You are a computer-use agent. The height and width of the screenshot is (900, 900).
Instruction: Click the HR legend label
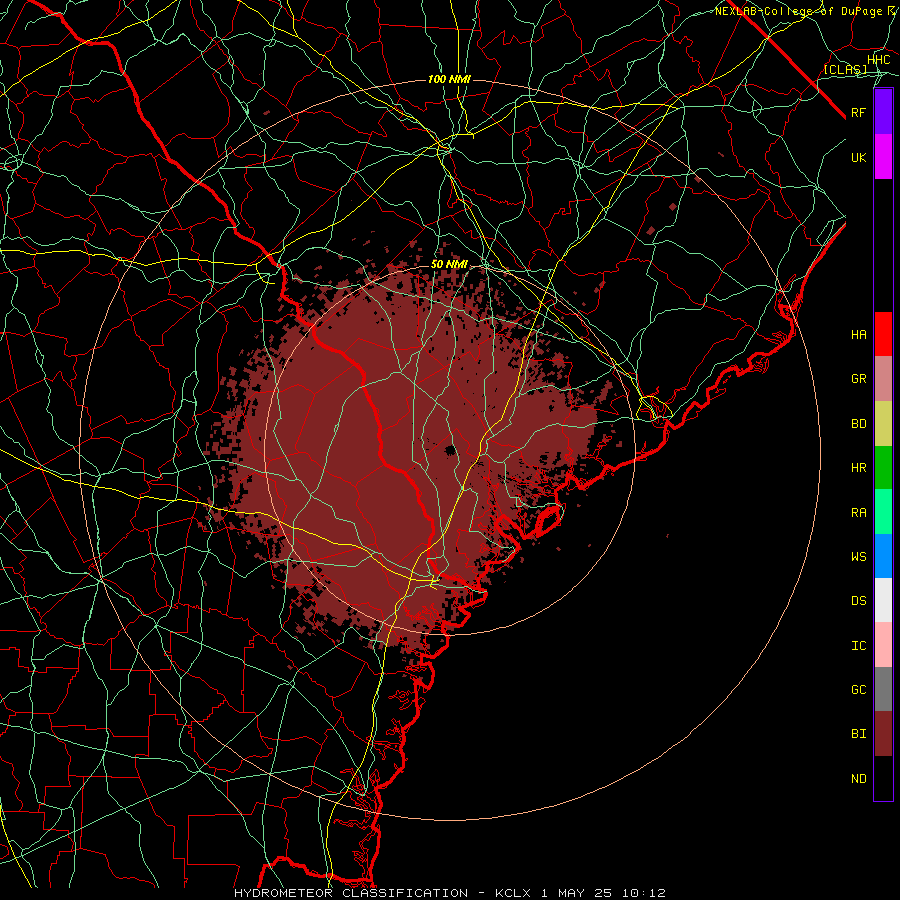coord(859,468)
